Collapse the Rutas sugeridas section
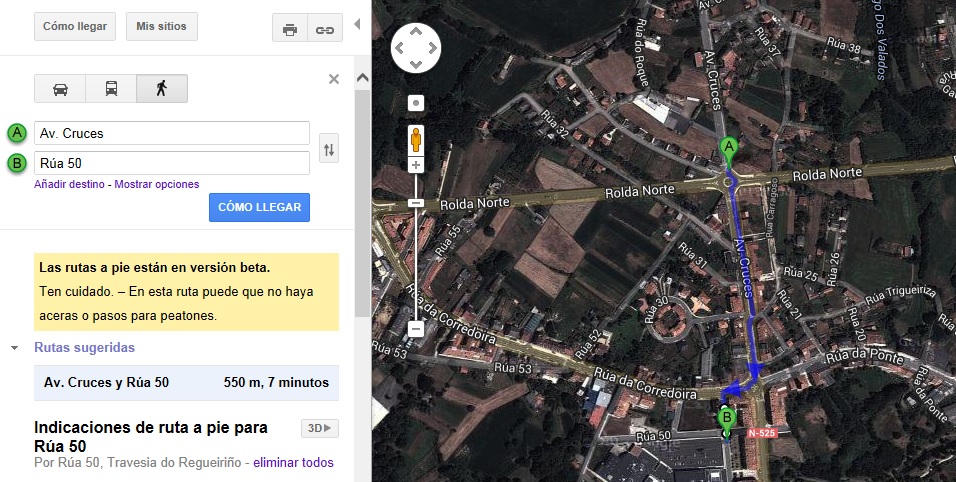 click(x=15, y=348)
